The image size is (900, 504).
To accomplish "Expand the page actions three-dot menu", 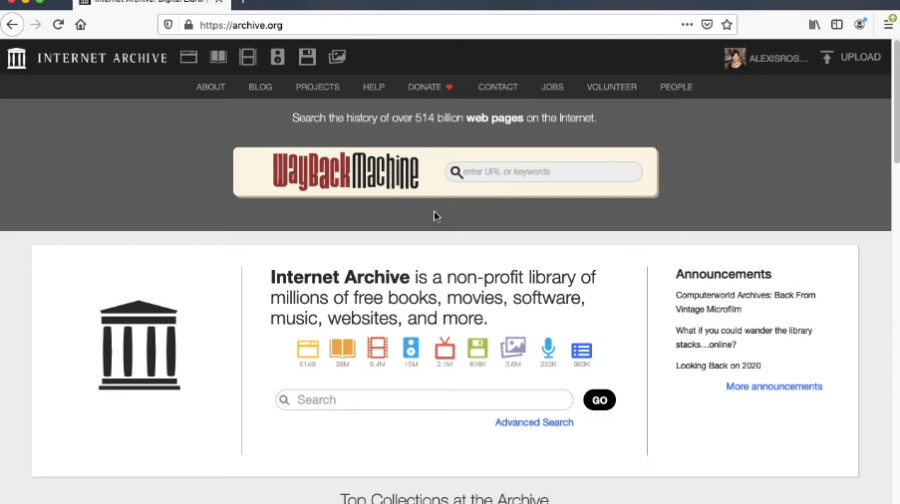I will coord(687,25).
